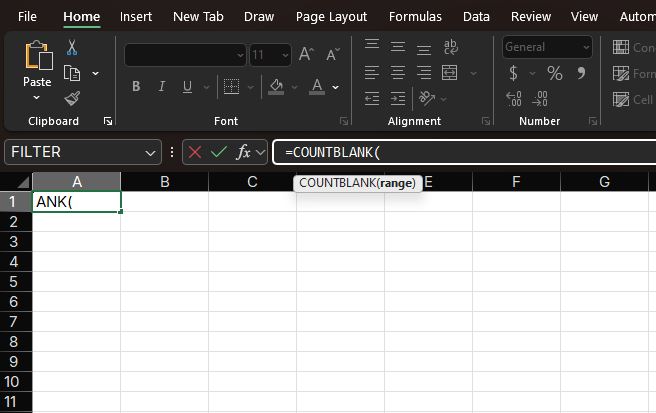Viewport: 656px width, 413px height.
Task: Expand Copy options arrow
Action: click(95, 73)
